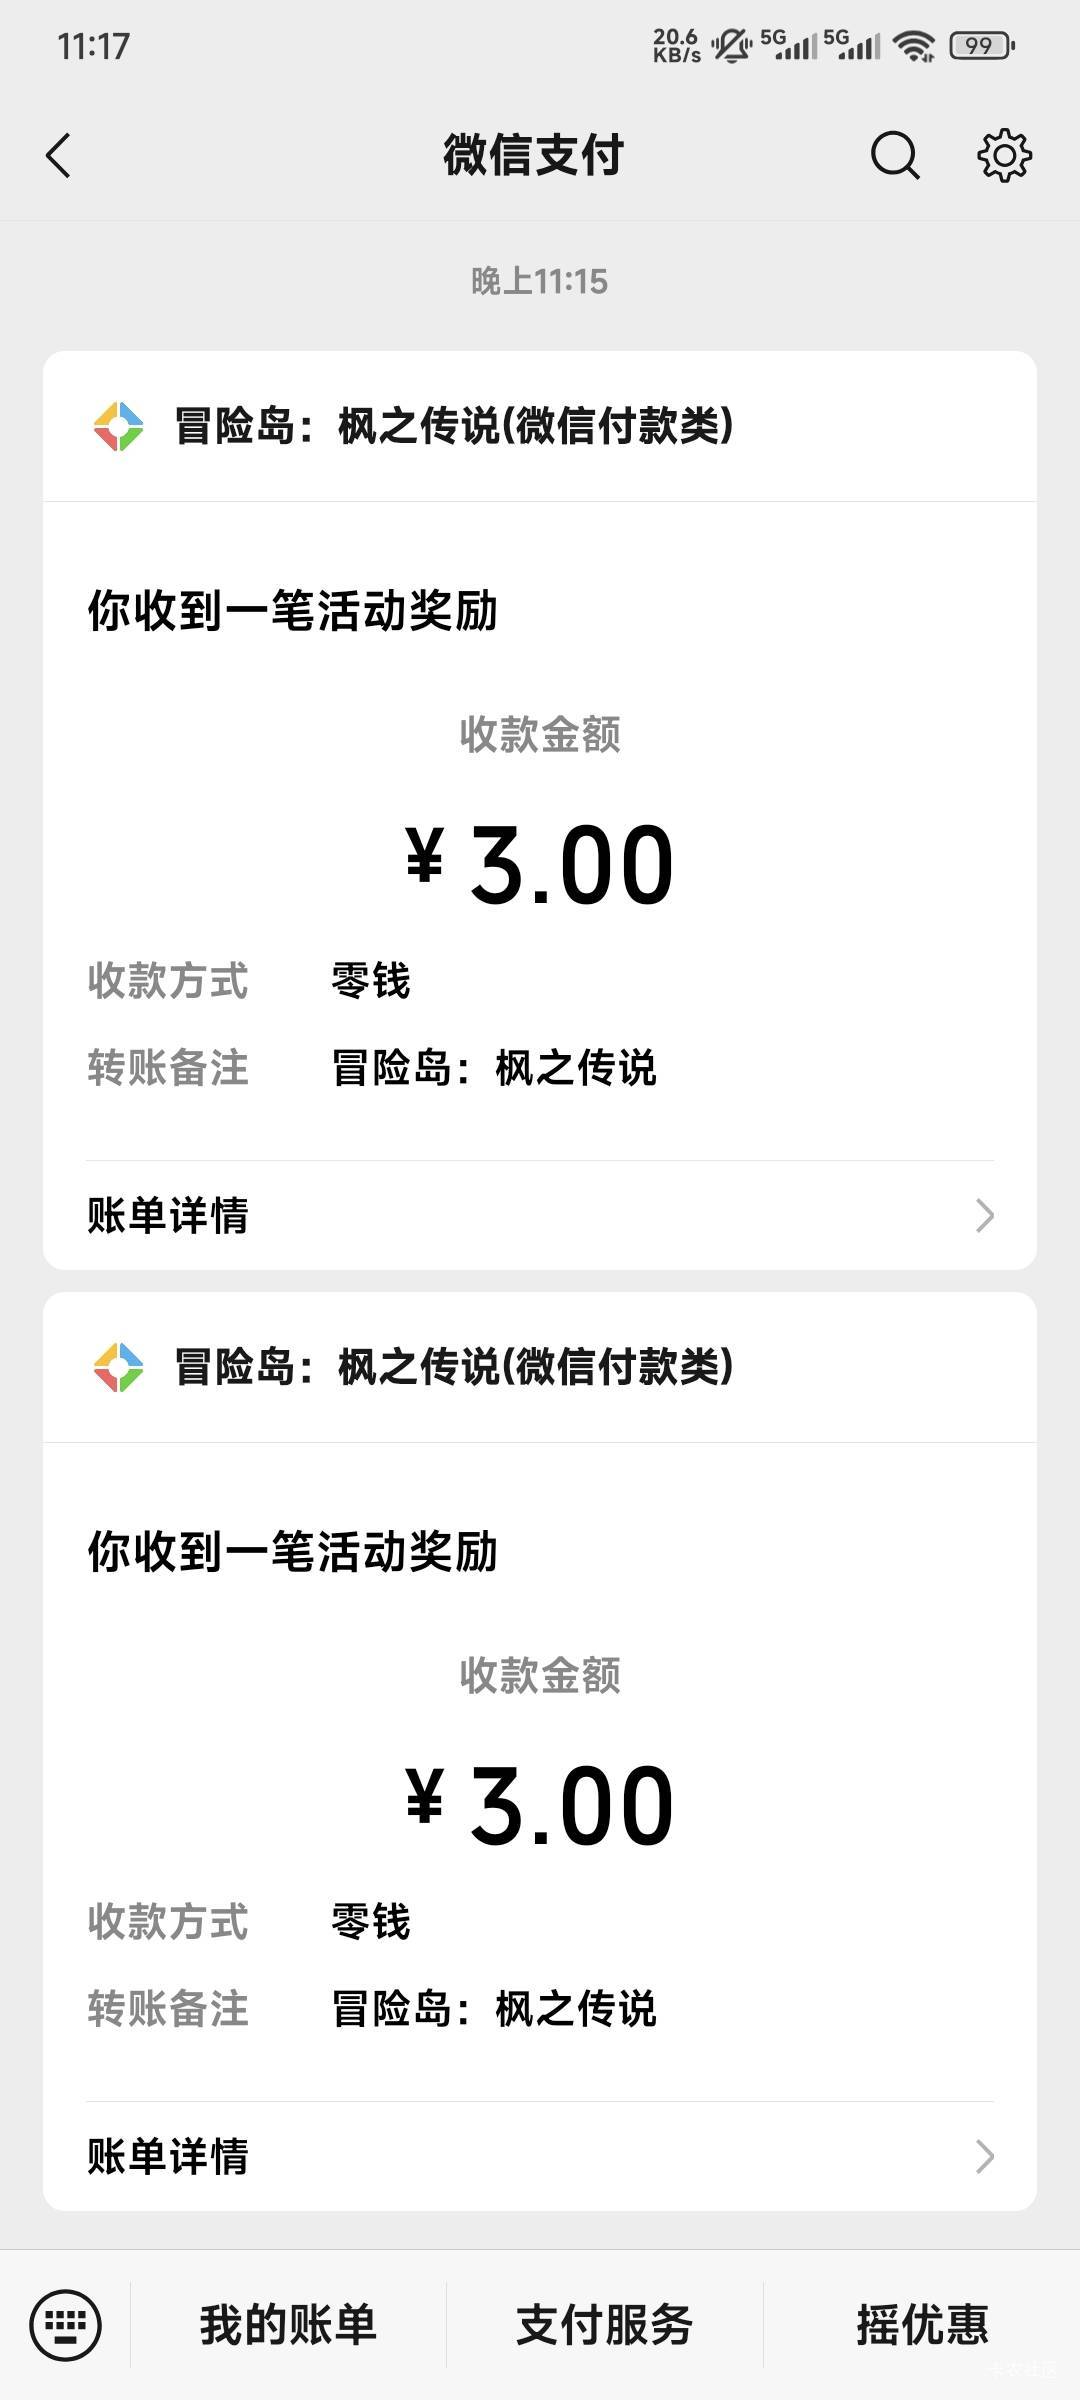This screenshot has height=2400, width=1080.
Task: Tap second ¥3.00 amount
Action: [540, 1806]
